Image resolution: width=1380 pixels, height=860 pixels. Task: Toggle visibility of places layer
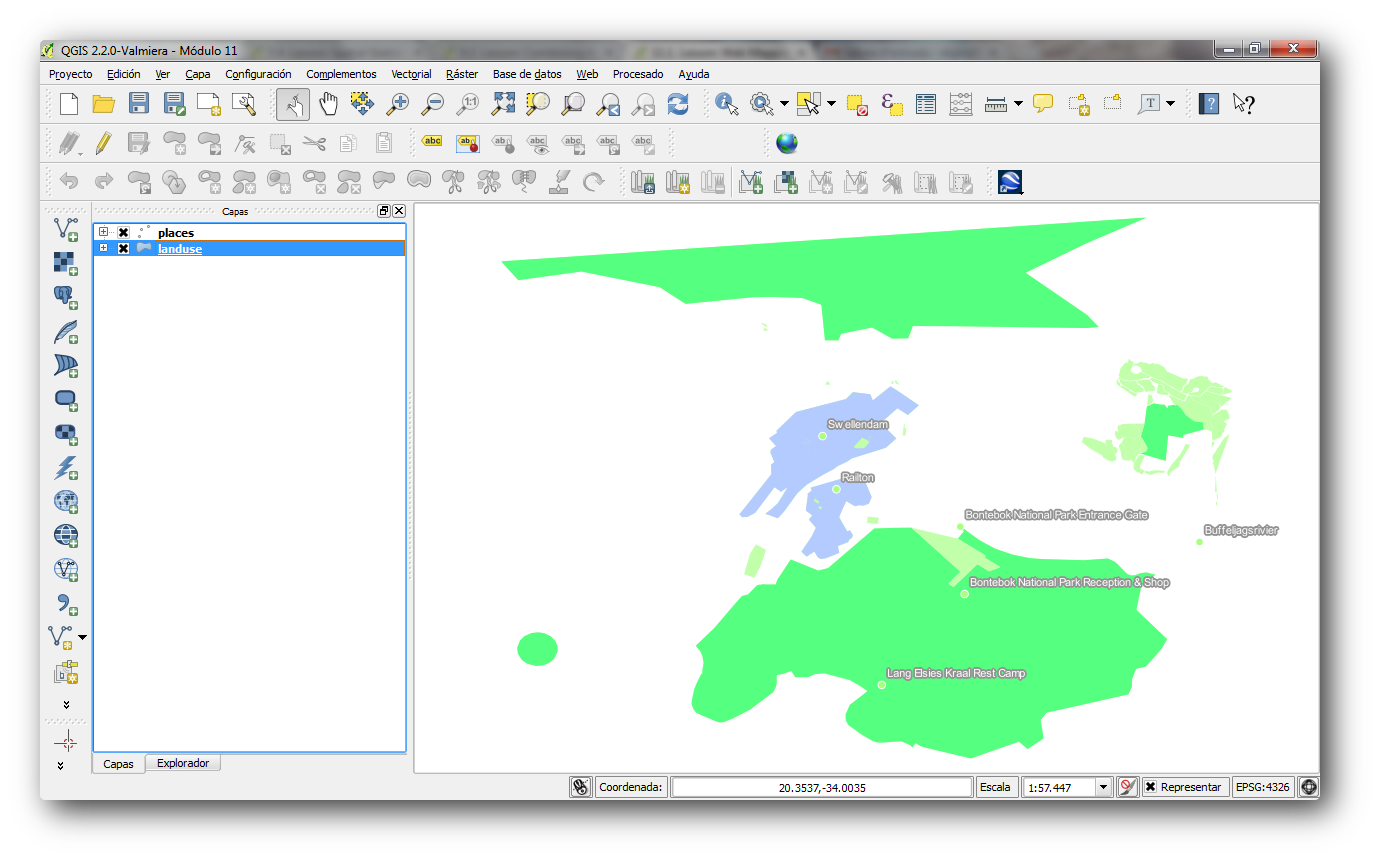pos(124,233)
